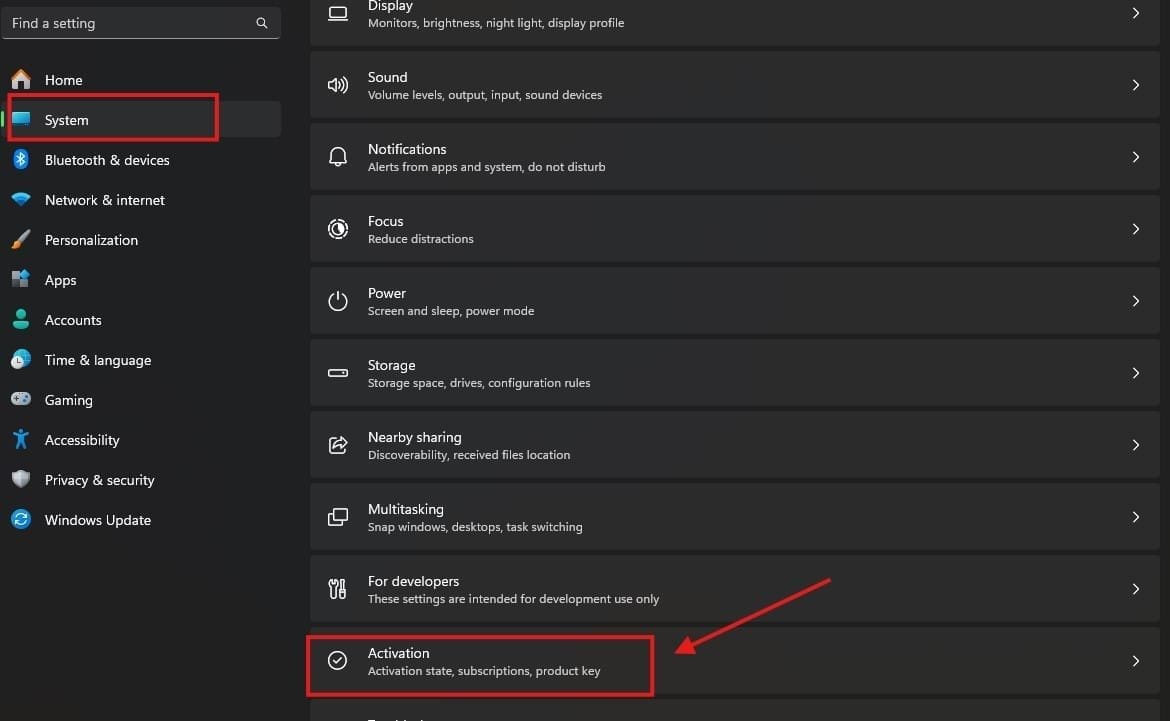
Task: Open the Sound settings title
Action: coord(387,77)
